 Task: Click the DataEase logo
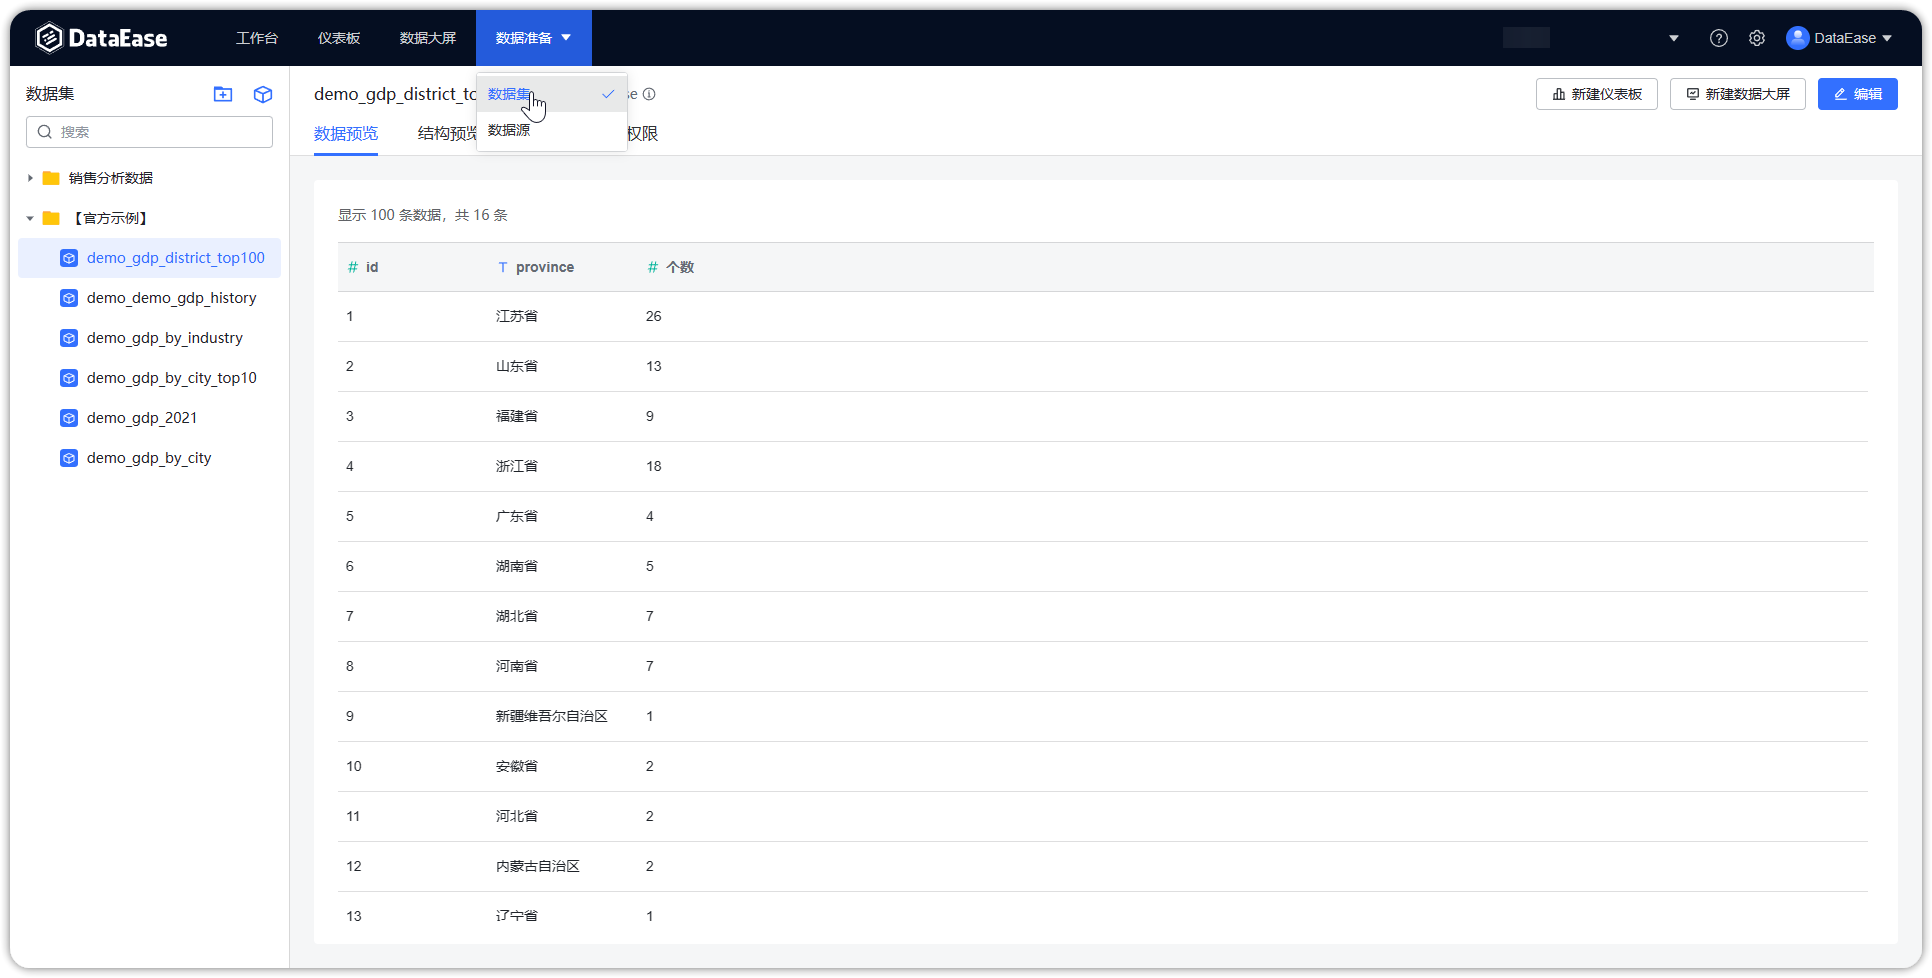coord(100,37)
